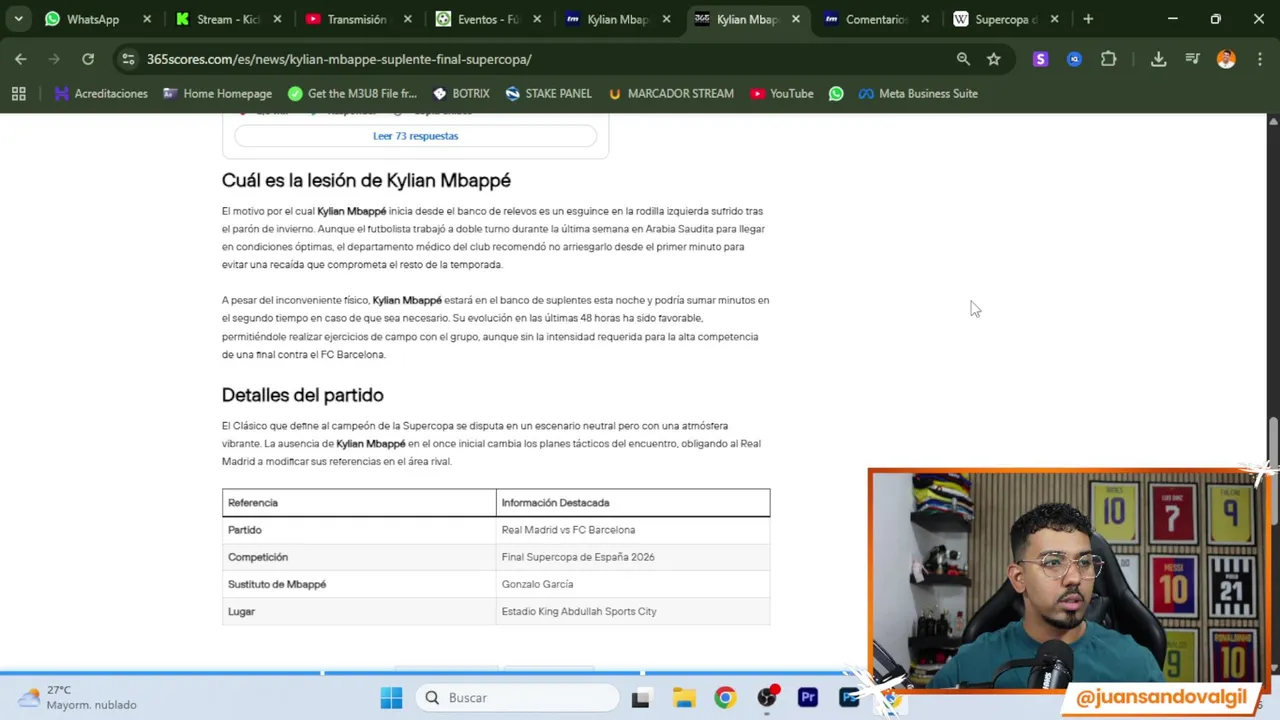
Task: Open the apps grid in bookmarks bar
Action: tap(18, 93)
